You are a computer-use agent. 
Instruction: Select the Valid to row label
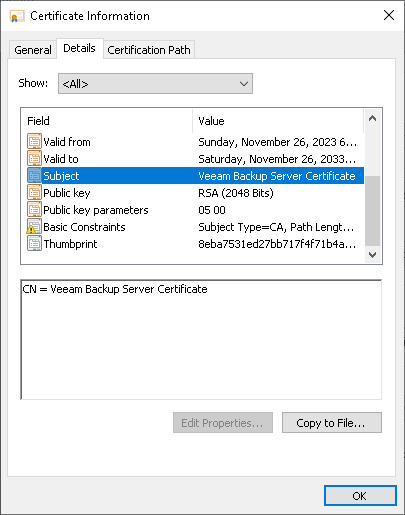click(x=61, y=159)
